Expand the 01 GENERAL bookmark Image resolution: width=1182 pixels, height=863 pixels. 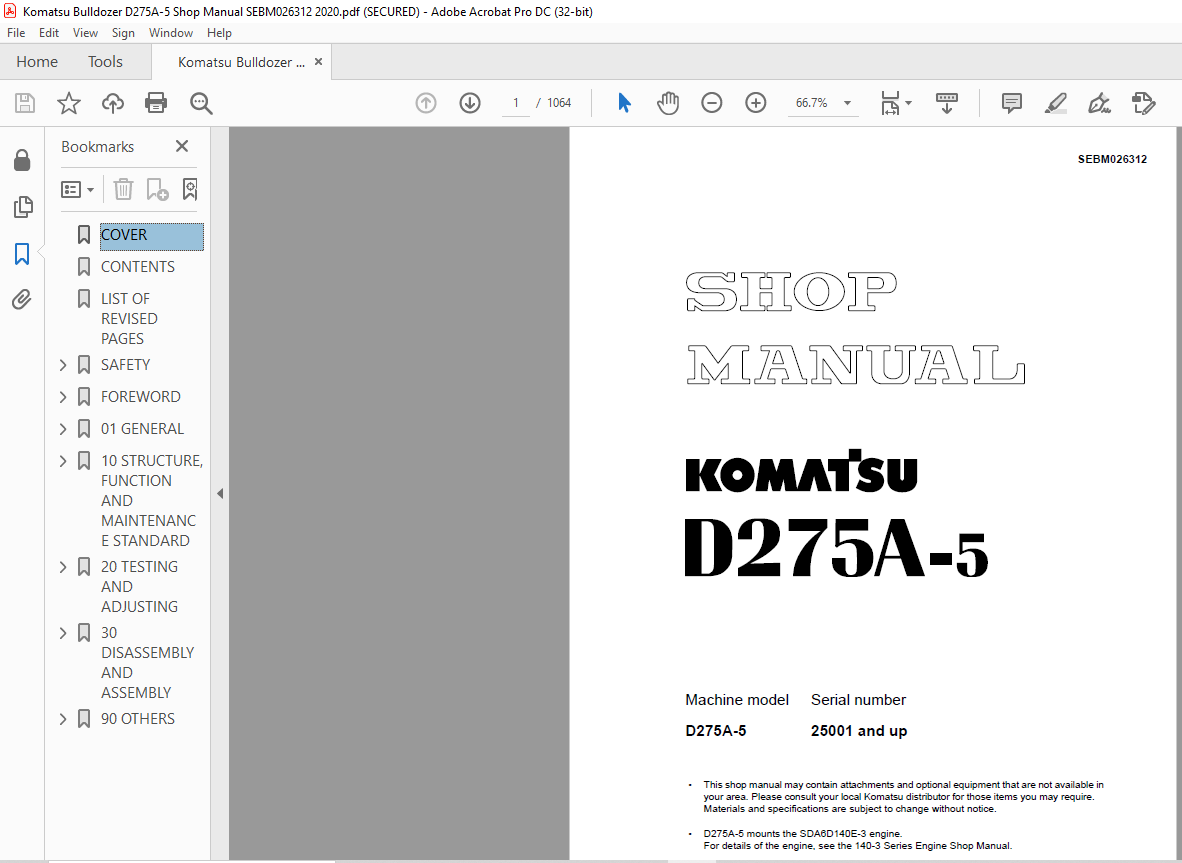[63, 429]
